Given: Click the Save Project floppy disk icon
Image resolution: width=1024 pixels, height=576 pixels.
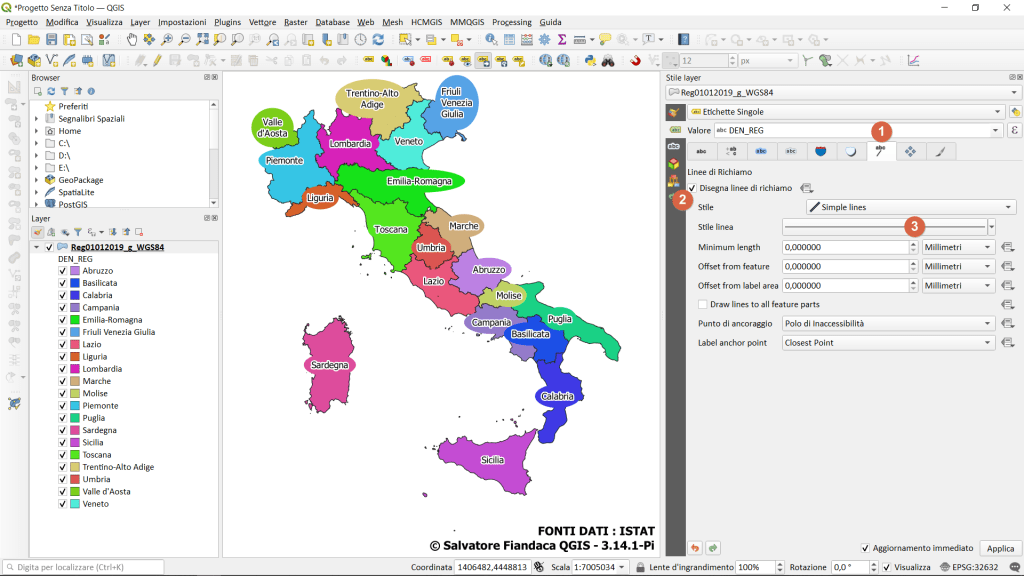Looking at the screenshot, I should click(51, 39).
